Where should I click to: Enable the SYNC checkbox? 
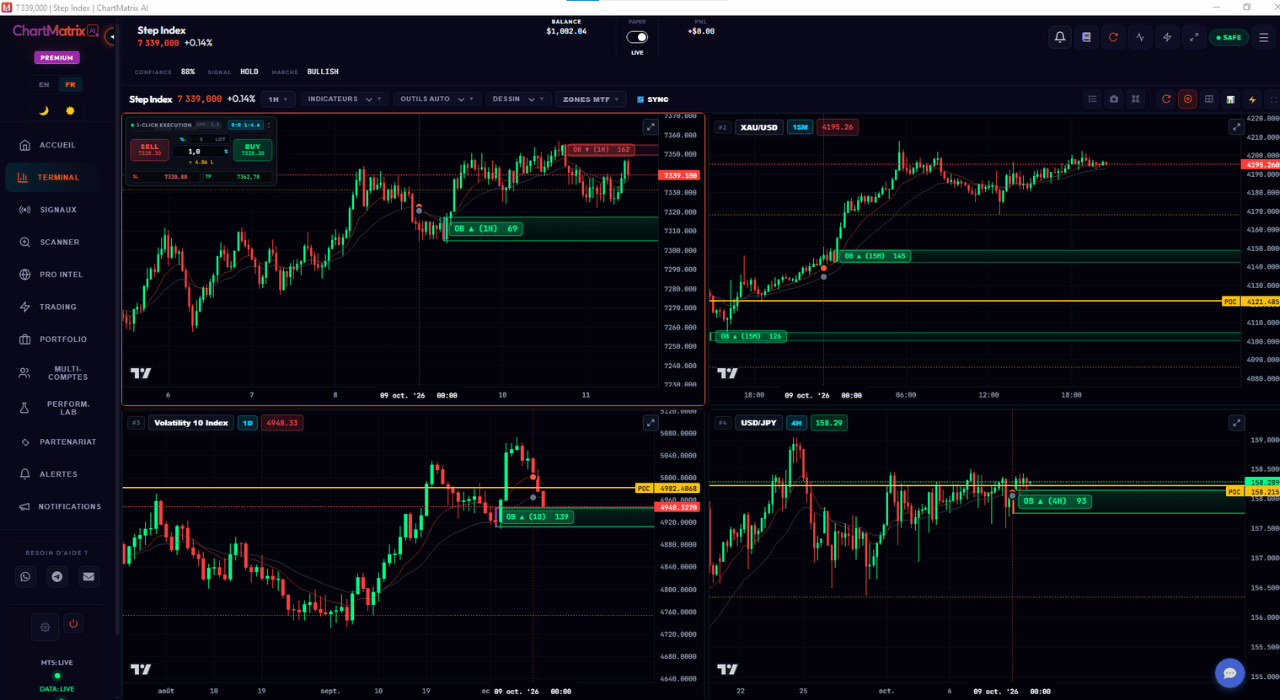pos(640,100)
